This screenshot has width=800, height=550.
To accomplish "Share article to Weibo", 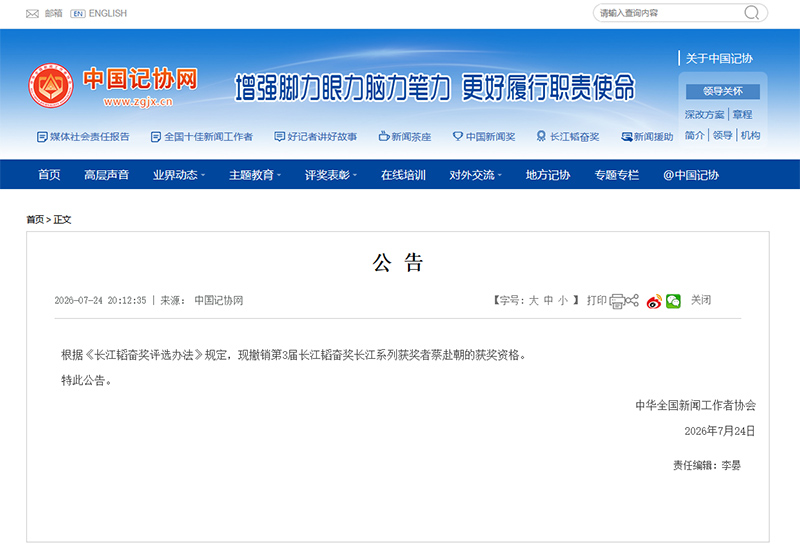I will (x=654, y=302).
